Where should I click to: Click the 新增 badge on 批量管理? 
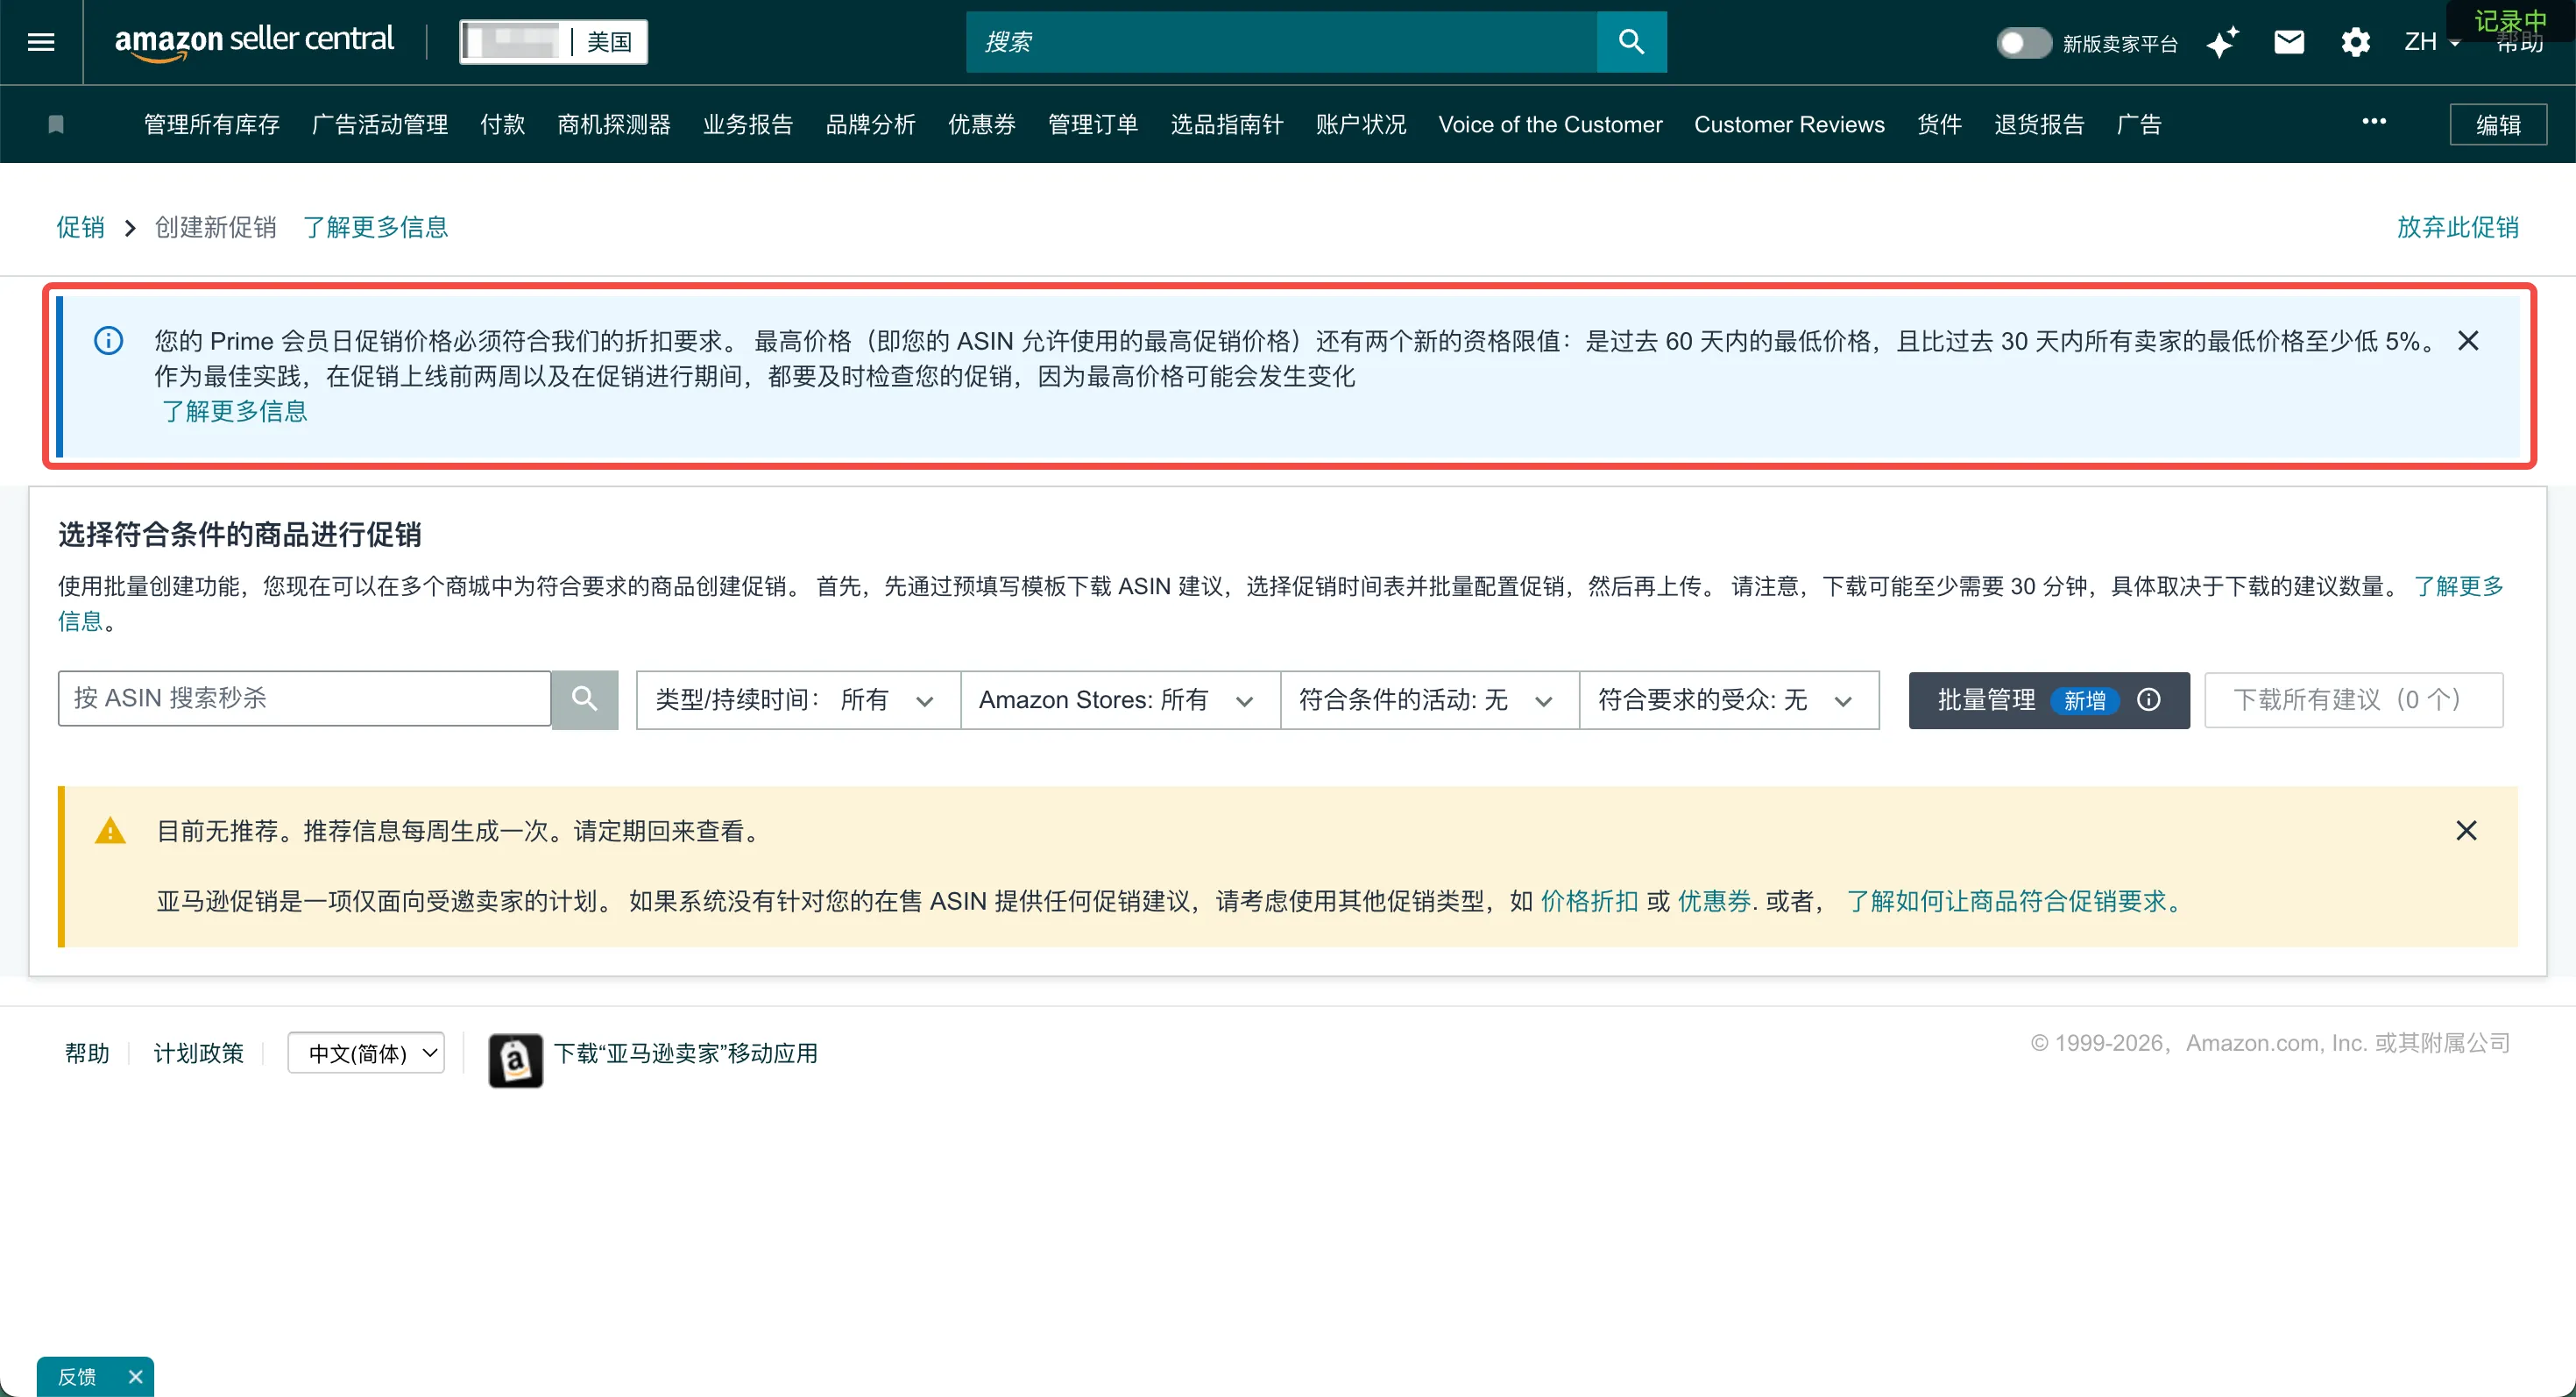[x=2085, y=701]
